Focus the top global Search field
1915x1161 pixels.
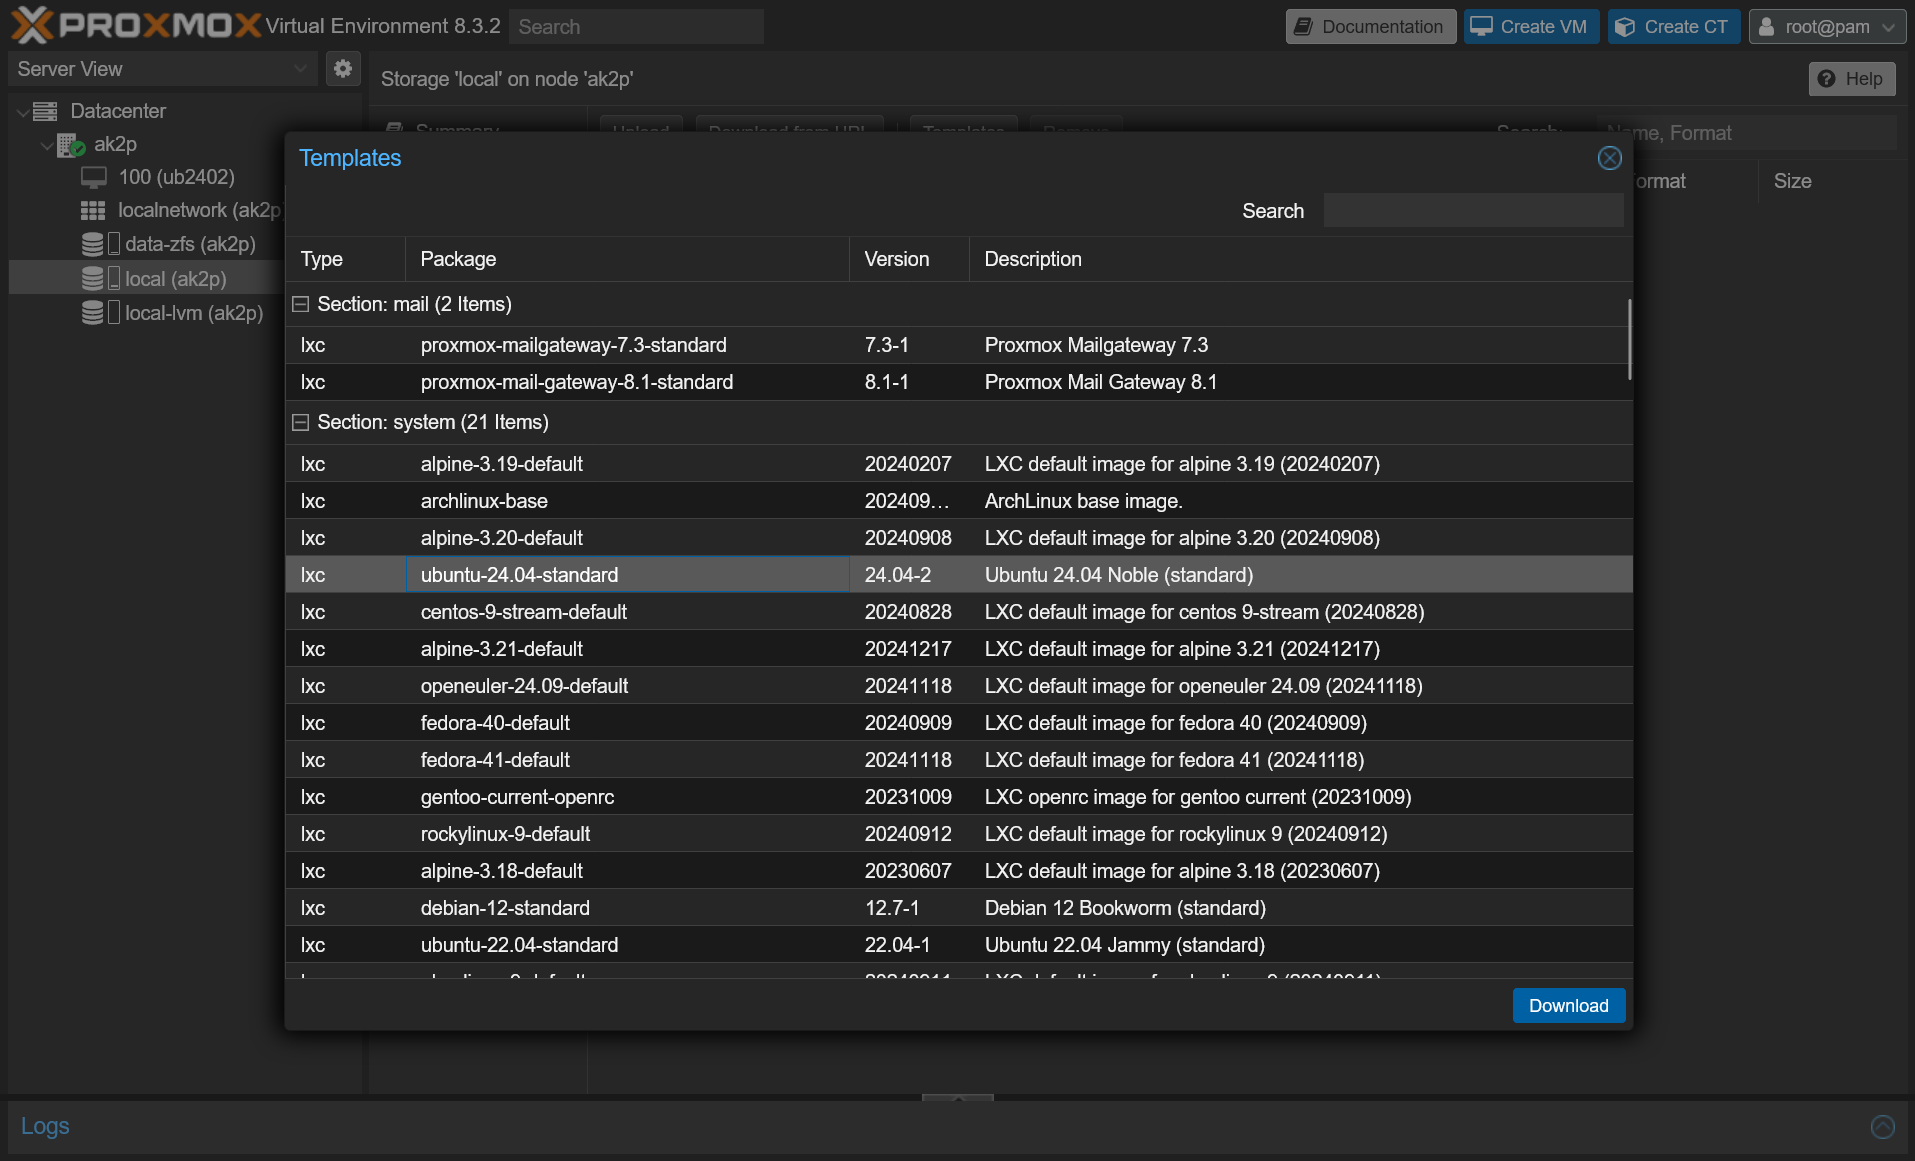pos(636,27)
